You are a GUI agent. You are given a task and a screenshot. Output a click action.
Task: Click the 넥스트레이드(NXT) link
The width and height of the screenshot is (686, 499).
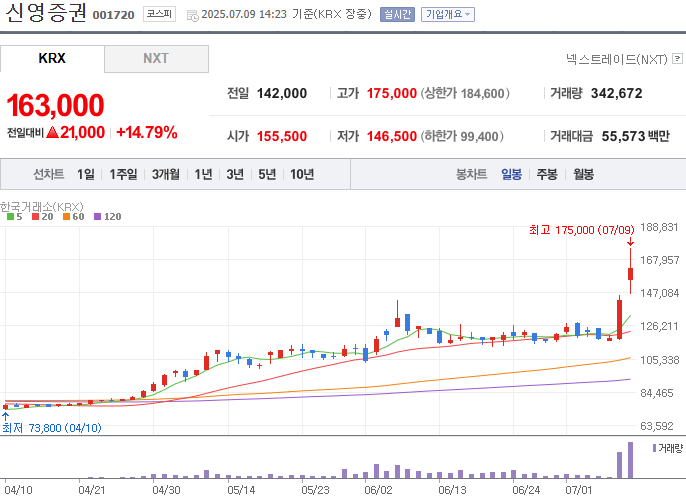[617, 59]
